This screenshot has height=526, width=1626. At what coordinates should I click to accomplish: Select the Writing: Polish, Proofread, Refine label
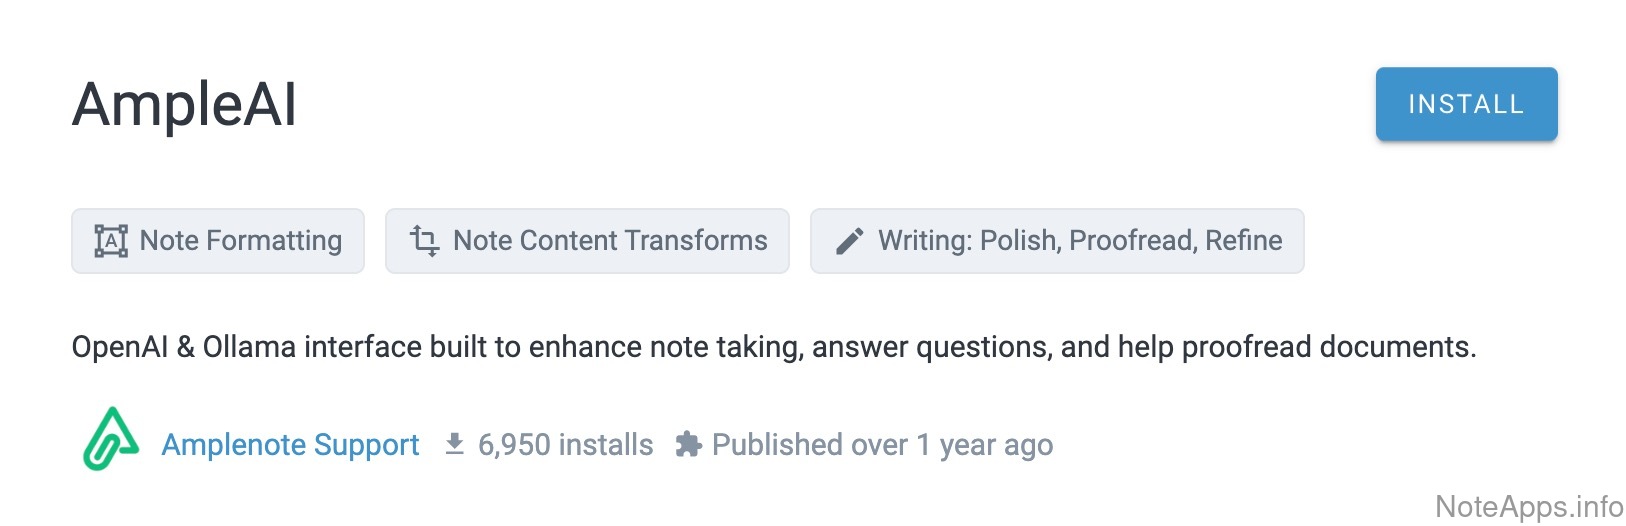pyautogui.click(x=1080, y=241)
